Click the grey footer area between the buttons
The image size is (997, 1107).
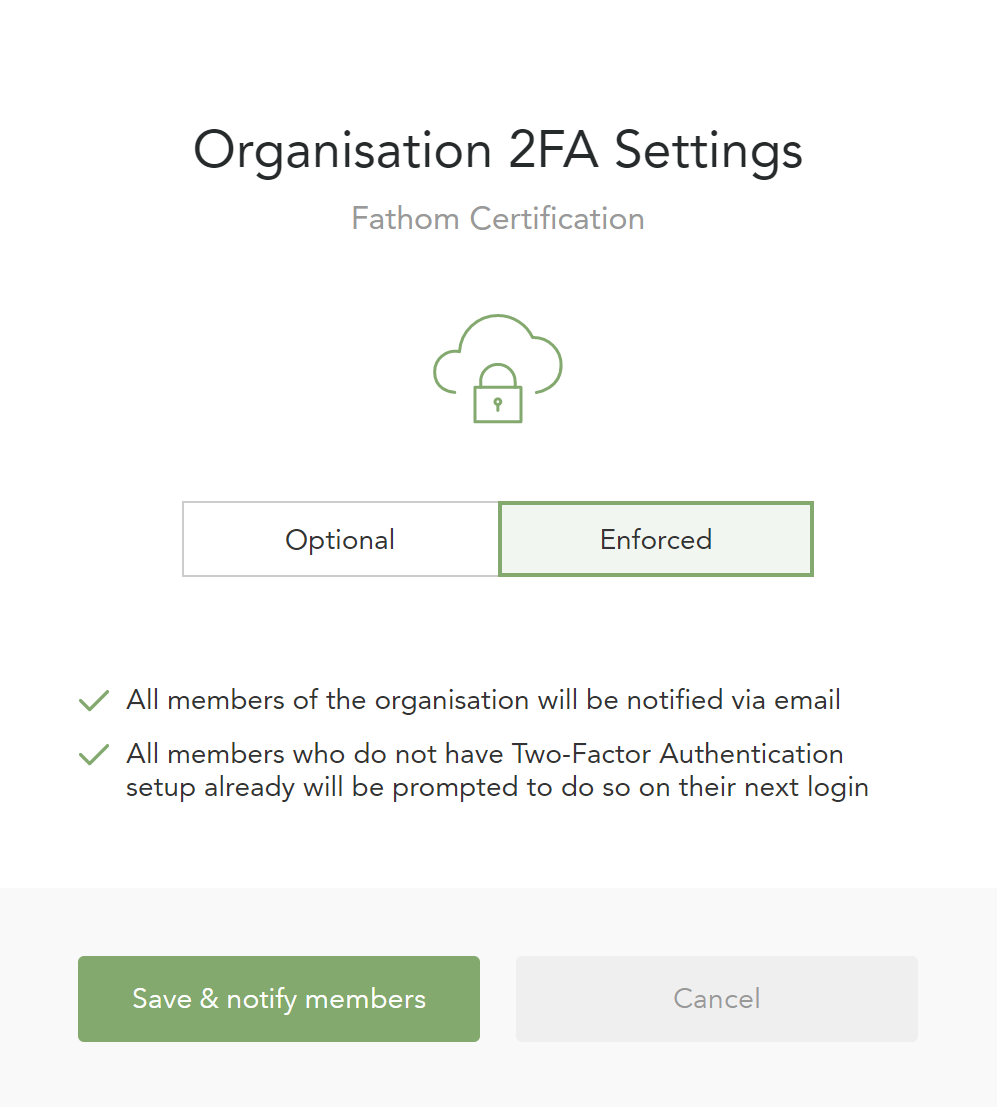tap(498, 999)
